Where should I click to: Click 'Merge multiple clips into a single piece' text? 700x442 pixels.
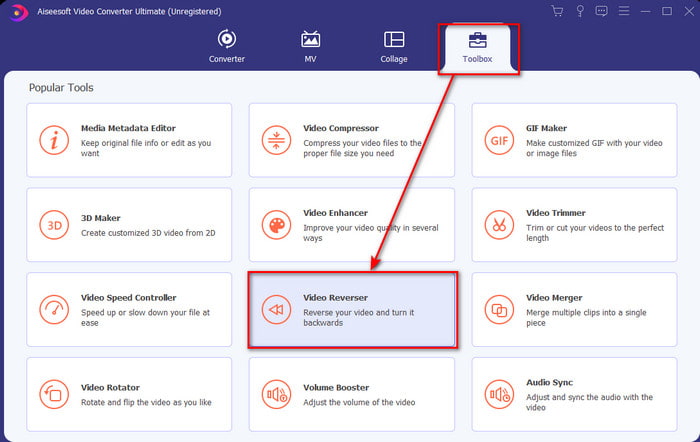[586, 317]
